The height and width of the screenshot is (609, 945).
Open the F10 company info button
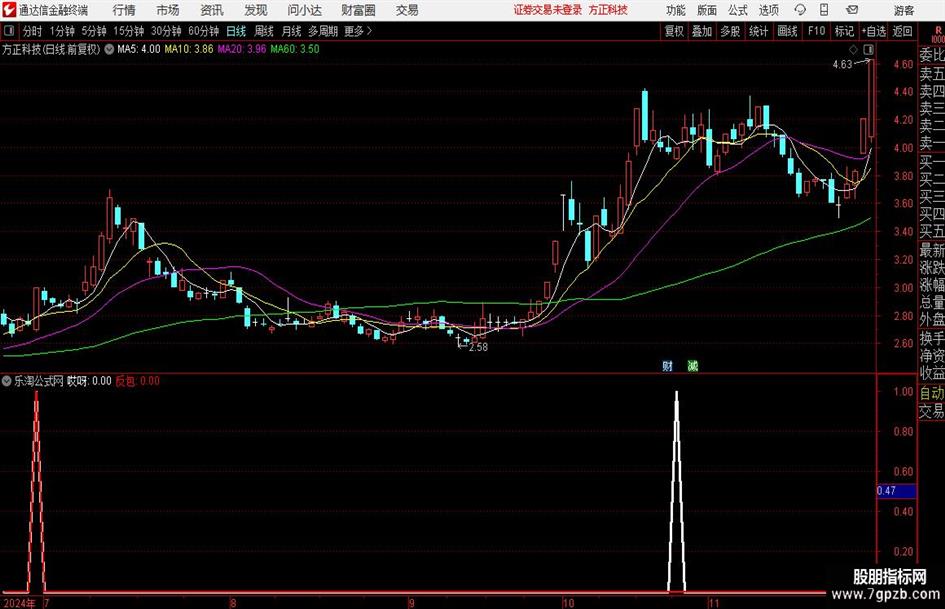(x=816, y=31)
